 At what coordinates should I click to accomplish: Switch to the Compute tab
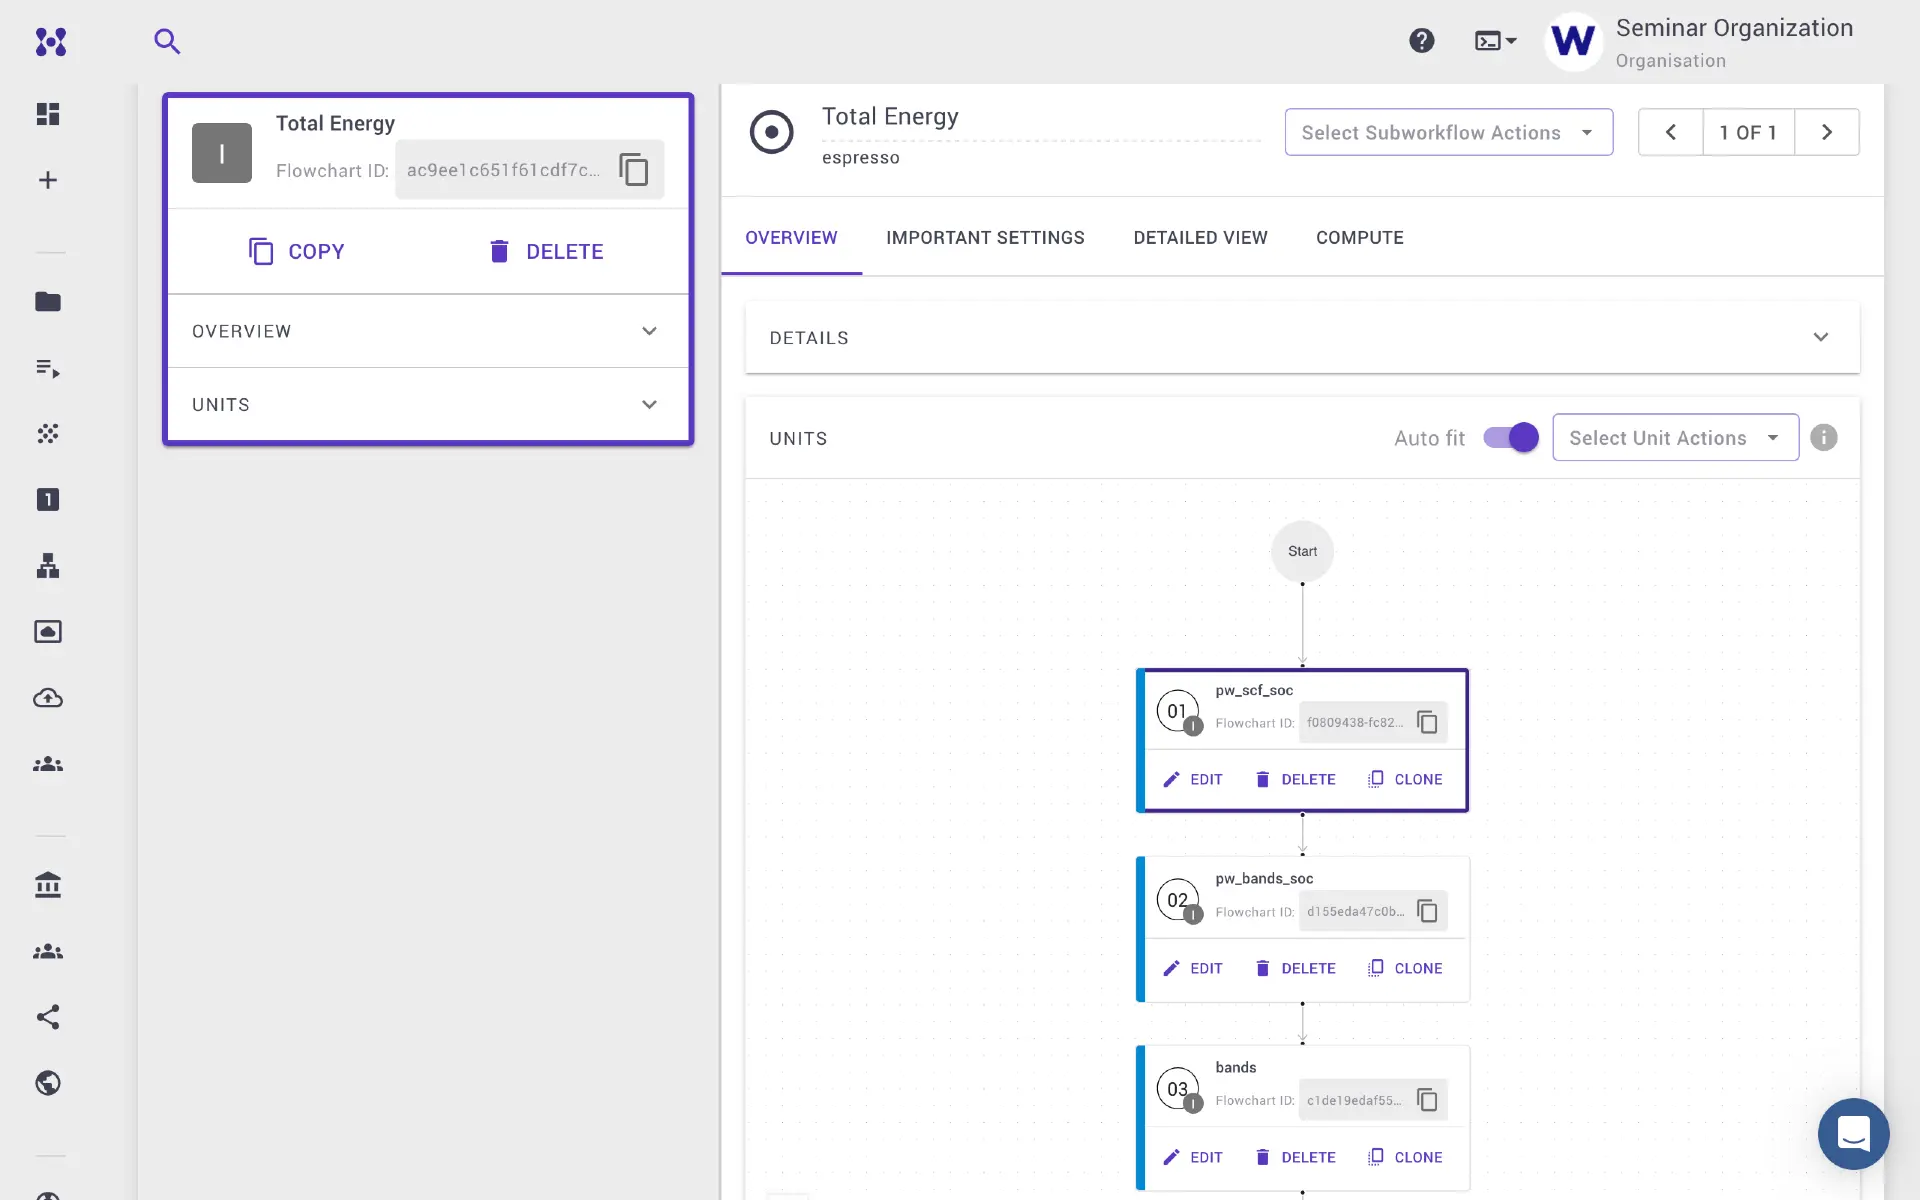coord(1359,238)
